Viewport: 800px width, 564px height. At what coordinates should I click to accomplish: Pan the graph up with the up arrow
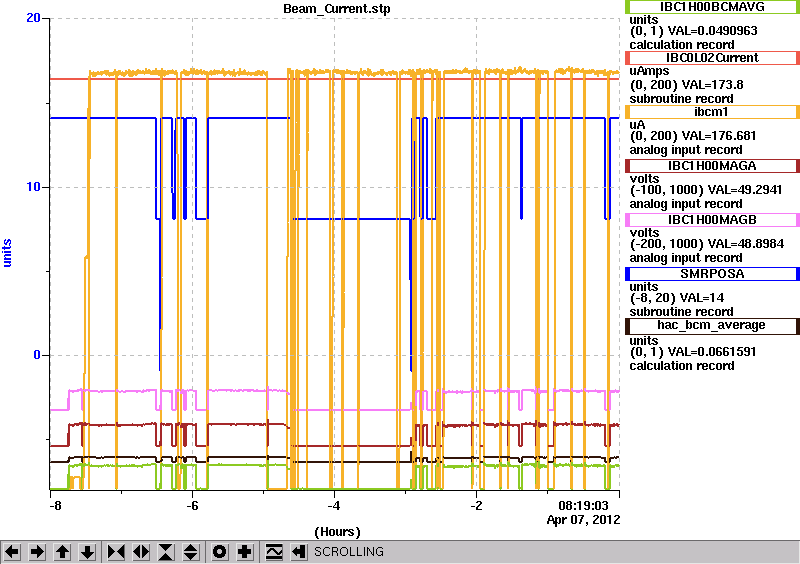[63, 552]
